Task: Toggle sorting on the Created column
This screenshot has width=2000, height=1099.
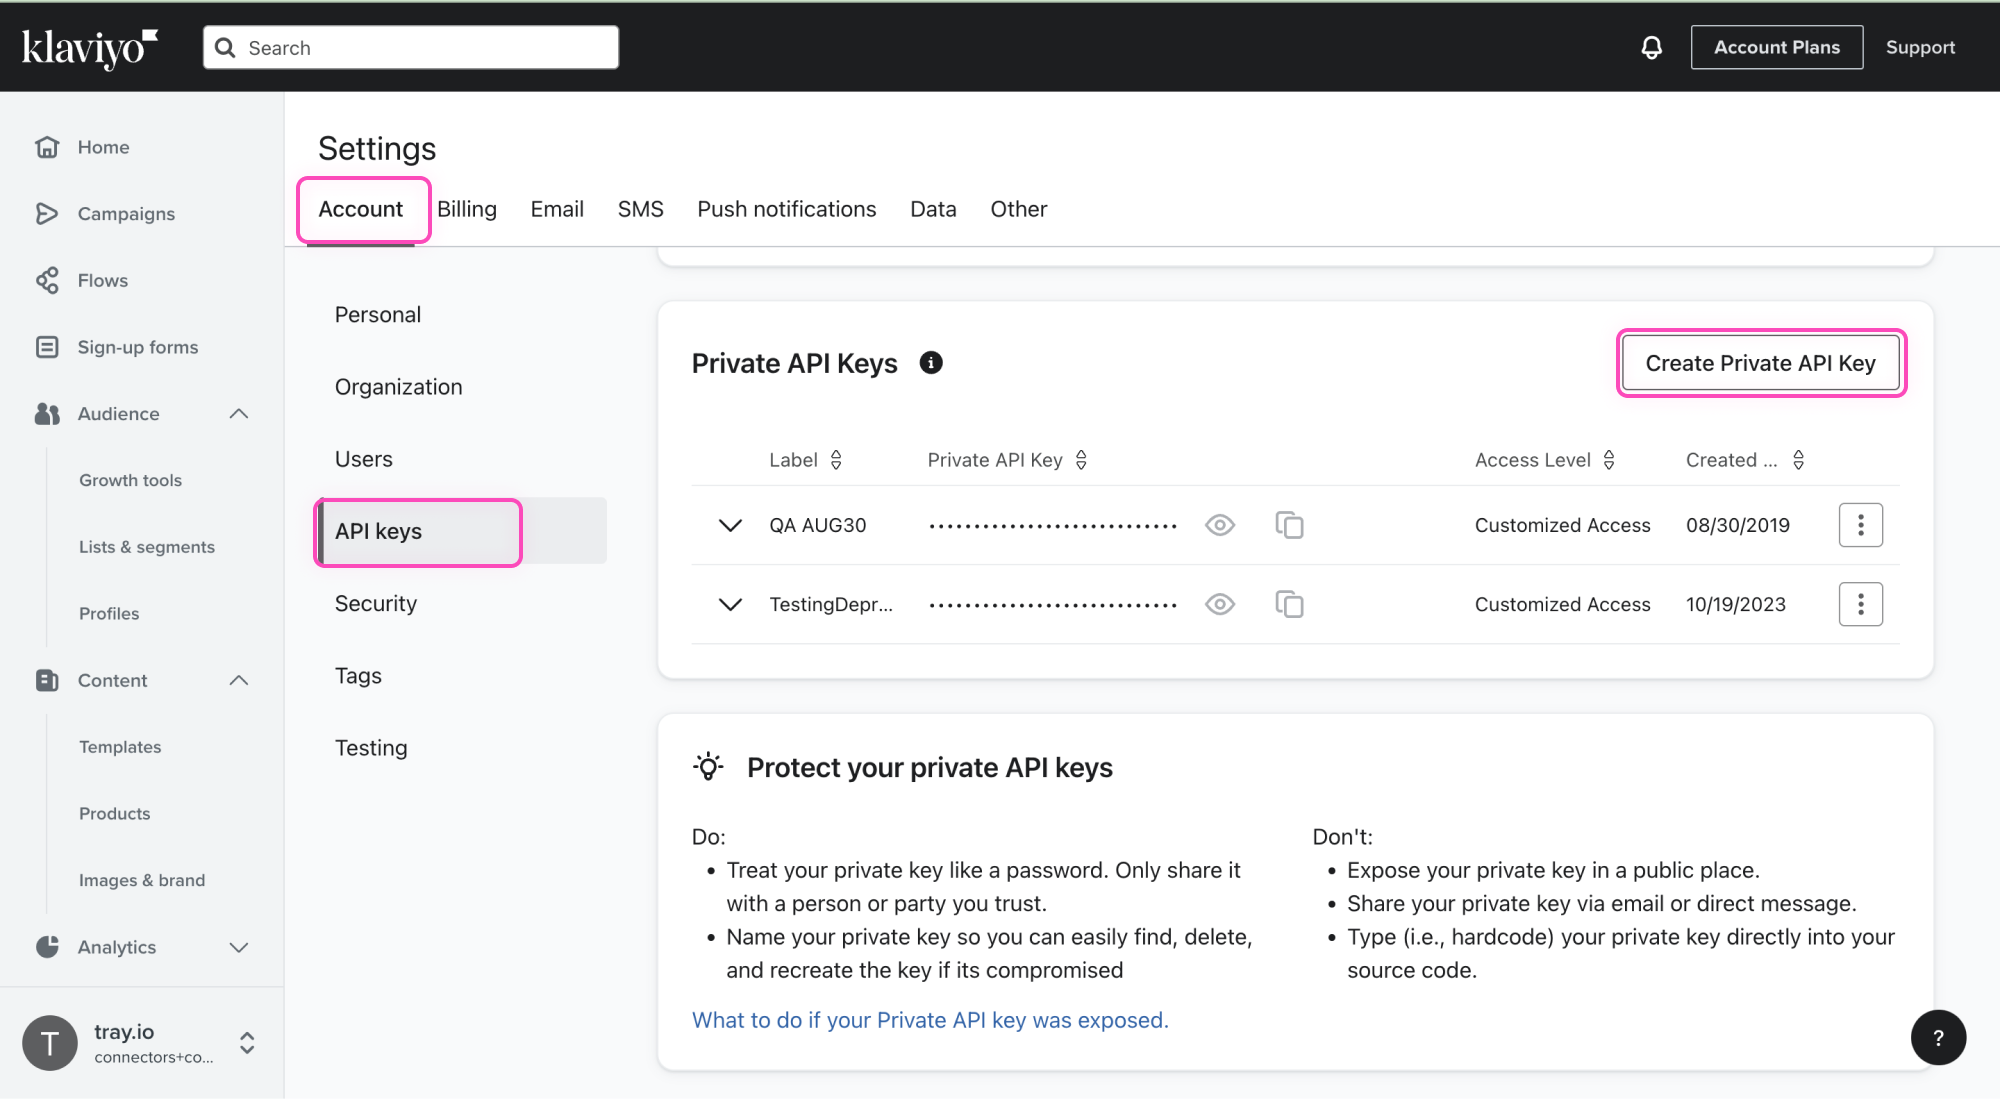Action: tap(1798, 459)
